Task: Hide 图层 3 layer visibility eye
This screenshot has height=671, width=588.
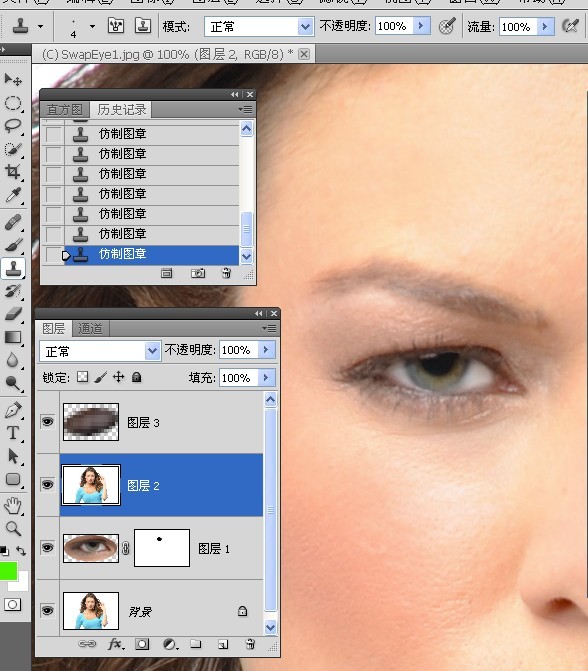Action: click(x=47, y=422)
